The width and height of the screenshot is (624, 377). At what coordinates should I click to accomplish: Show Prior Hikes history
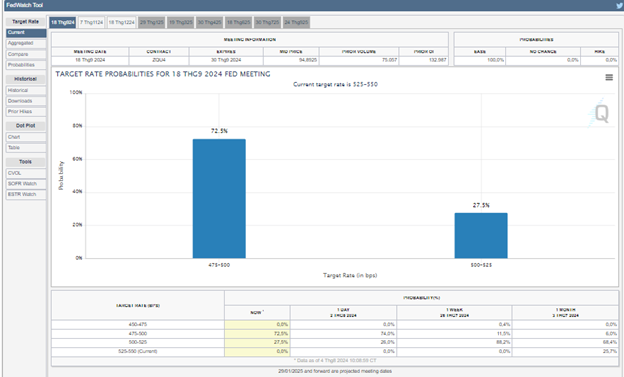click(26, 112)
